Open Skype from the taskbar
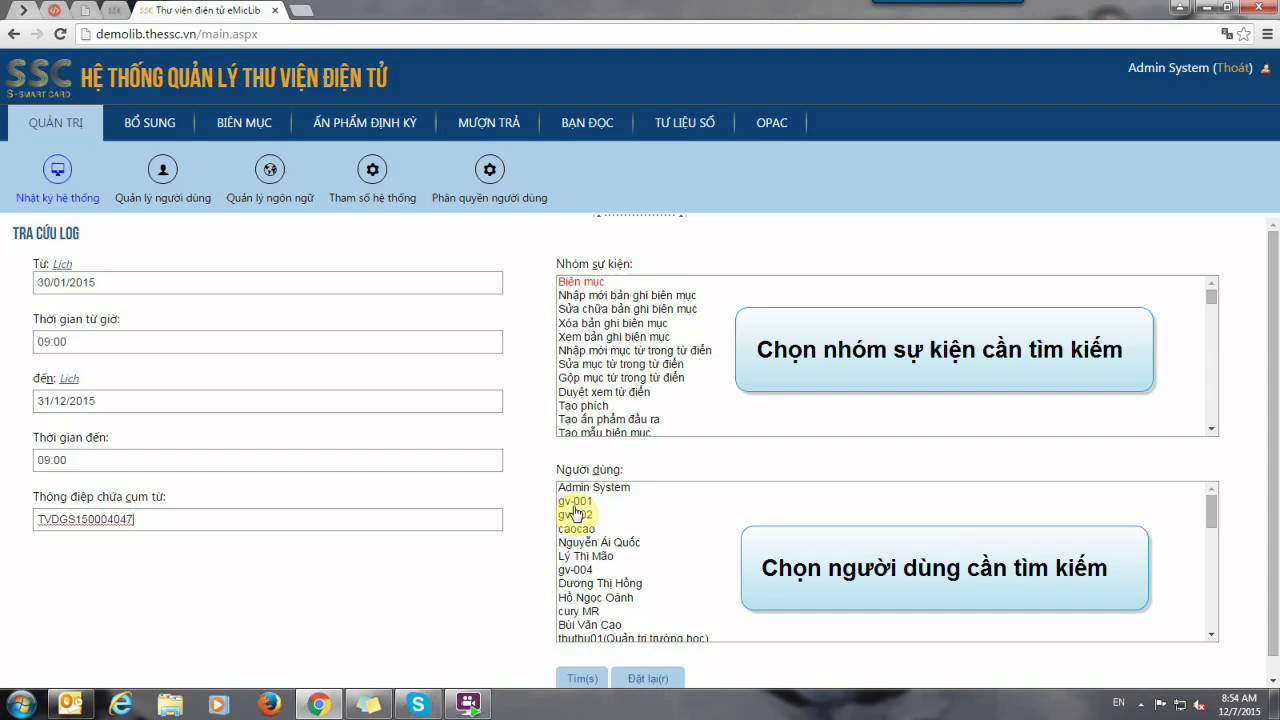The height and width of the screenshot is (720, 1280). pos(418,704)
